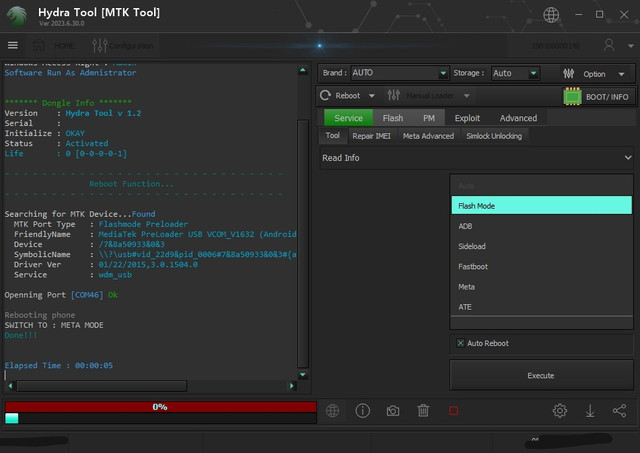Click the user account icon
Image resolution: width=640 pixels, height=453 pixels.
click(x=610, y=45)
